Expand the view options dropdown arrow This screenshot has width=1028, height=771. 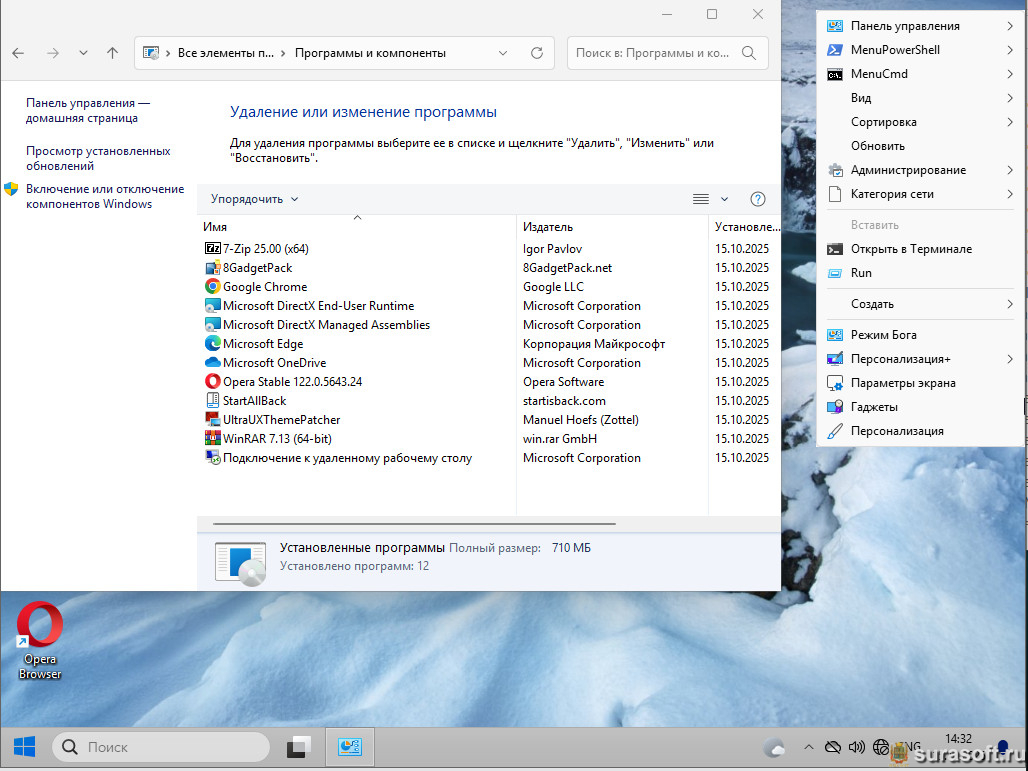tap(725, 199)
